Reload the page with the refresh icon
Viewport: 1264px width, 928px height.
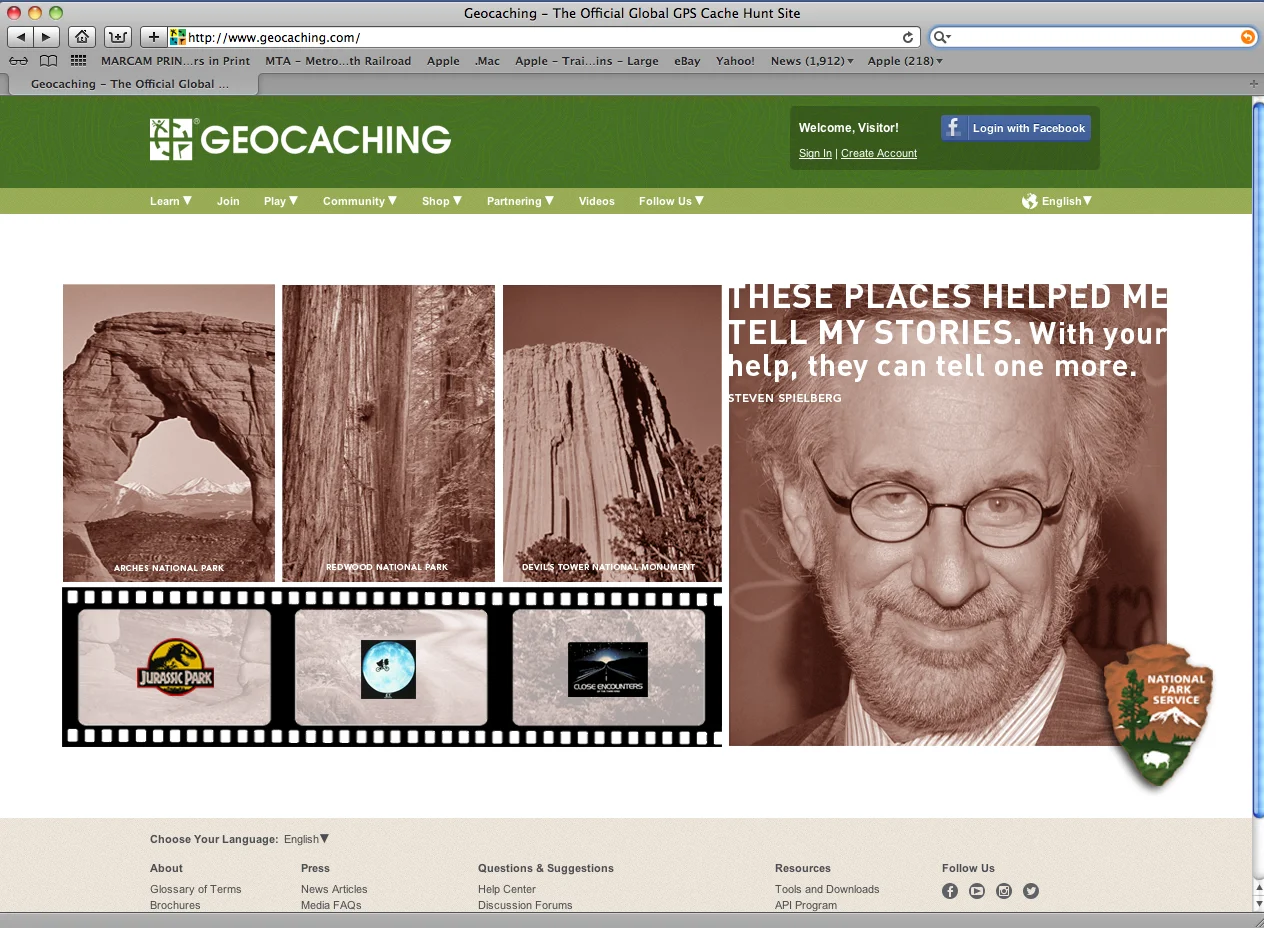908,37
